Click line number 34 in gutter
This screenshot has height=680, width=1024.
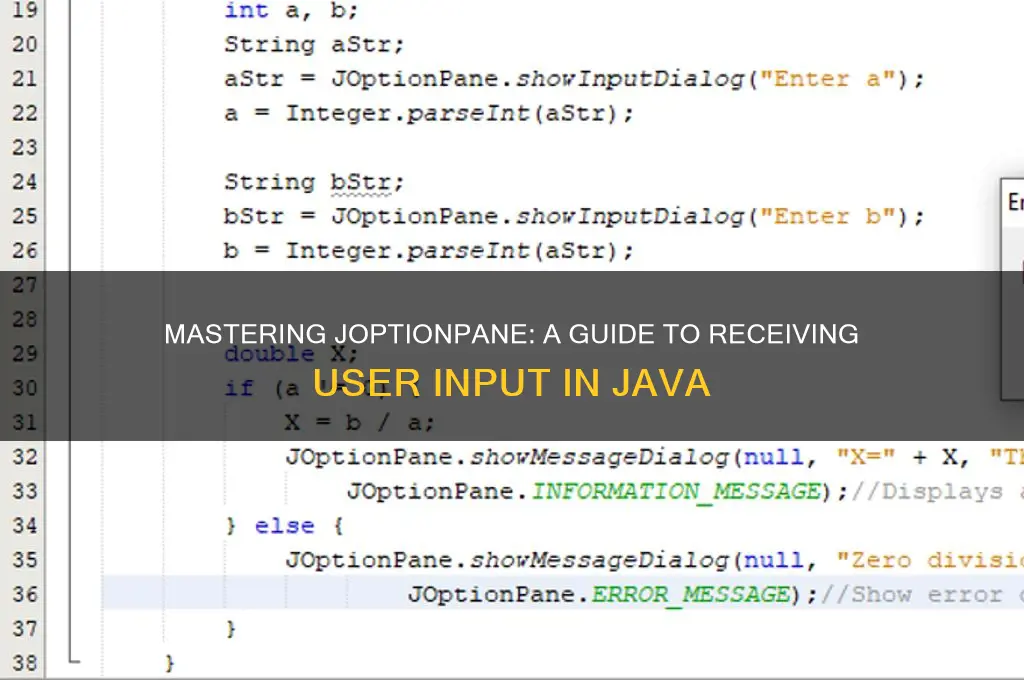25,525
